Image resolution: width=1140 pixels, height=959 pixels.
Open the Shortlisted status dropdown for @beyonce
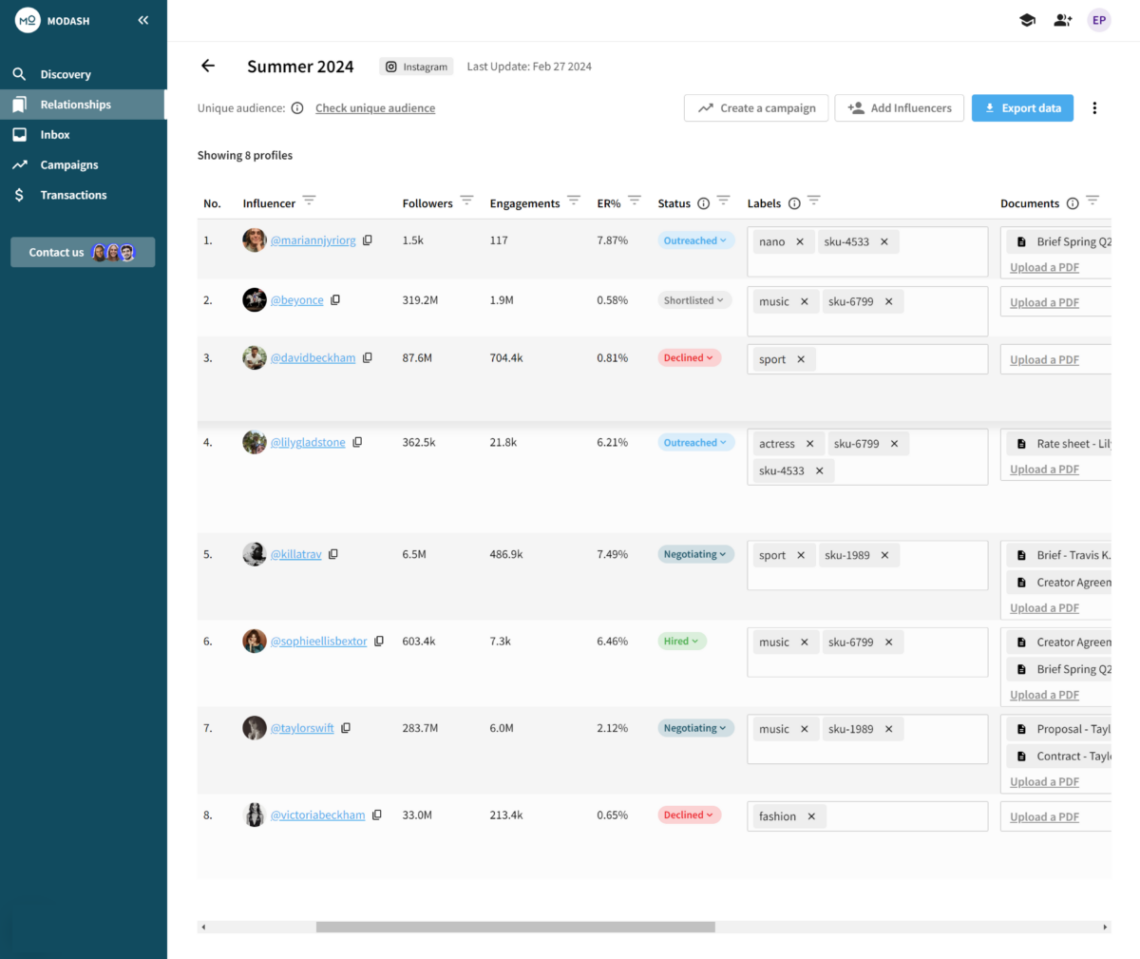point(695,300)
